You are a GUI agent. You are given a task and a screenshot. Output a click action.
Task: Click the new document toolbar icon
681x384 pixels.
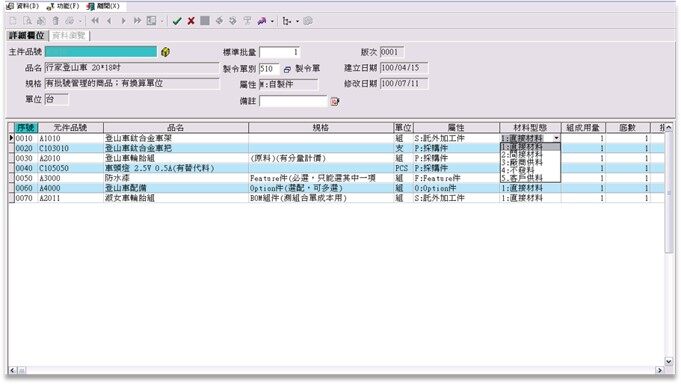(x=13, y=21)
